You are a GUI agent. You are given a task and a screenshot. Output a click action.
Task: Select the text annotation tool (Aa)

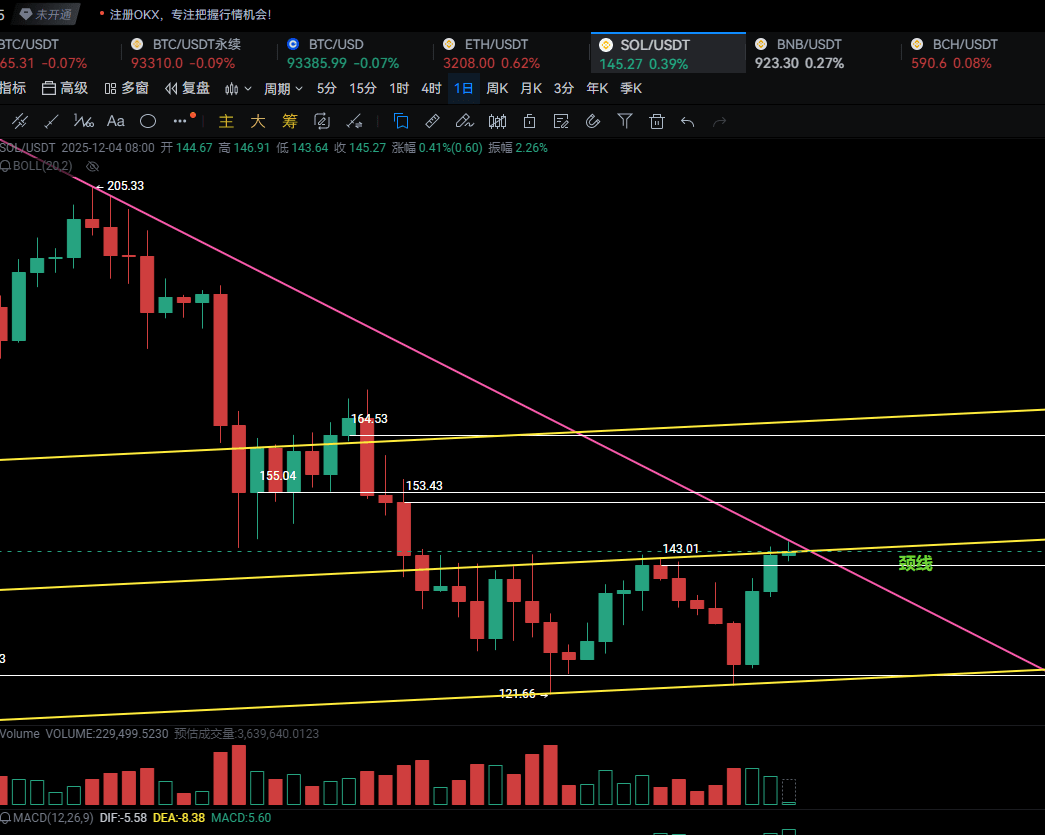point(116,122)
